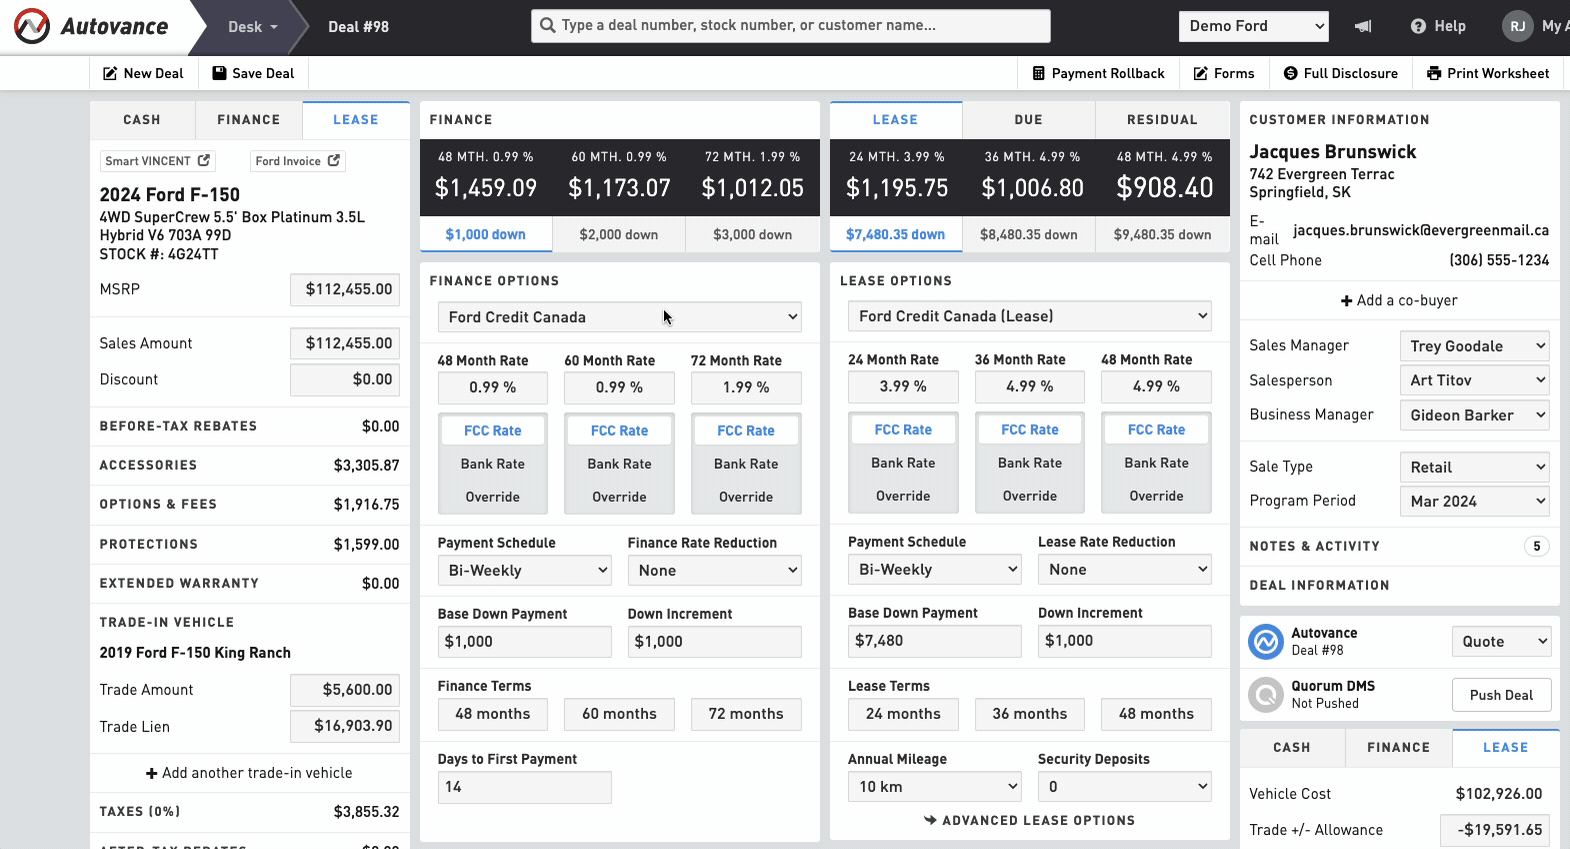
Task: Click the Push Deal button
Action: [1501, 695]
